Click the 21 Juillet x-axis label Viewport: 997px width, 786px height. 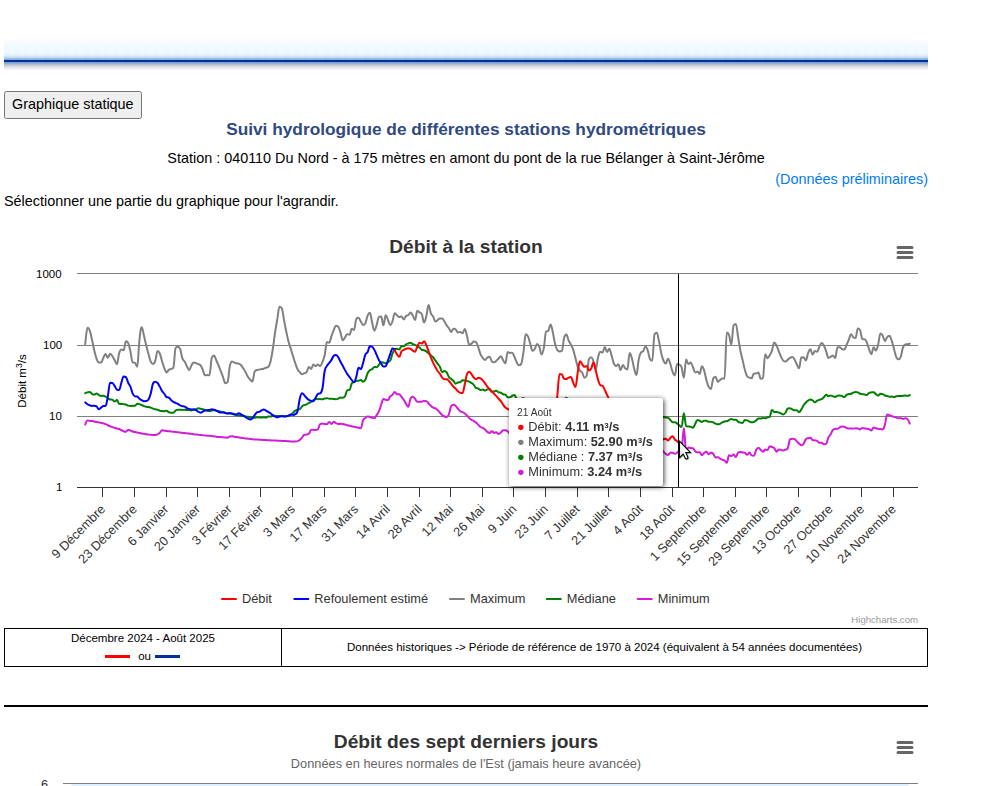click(x=593, y=525)
